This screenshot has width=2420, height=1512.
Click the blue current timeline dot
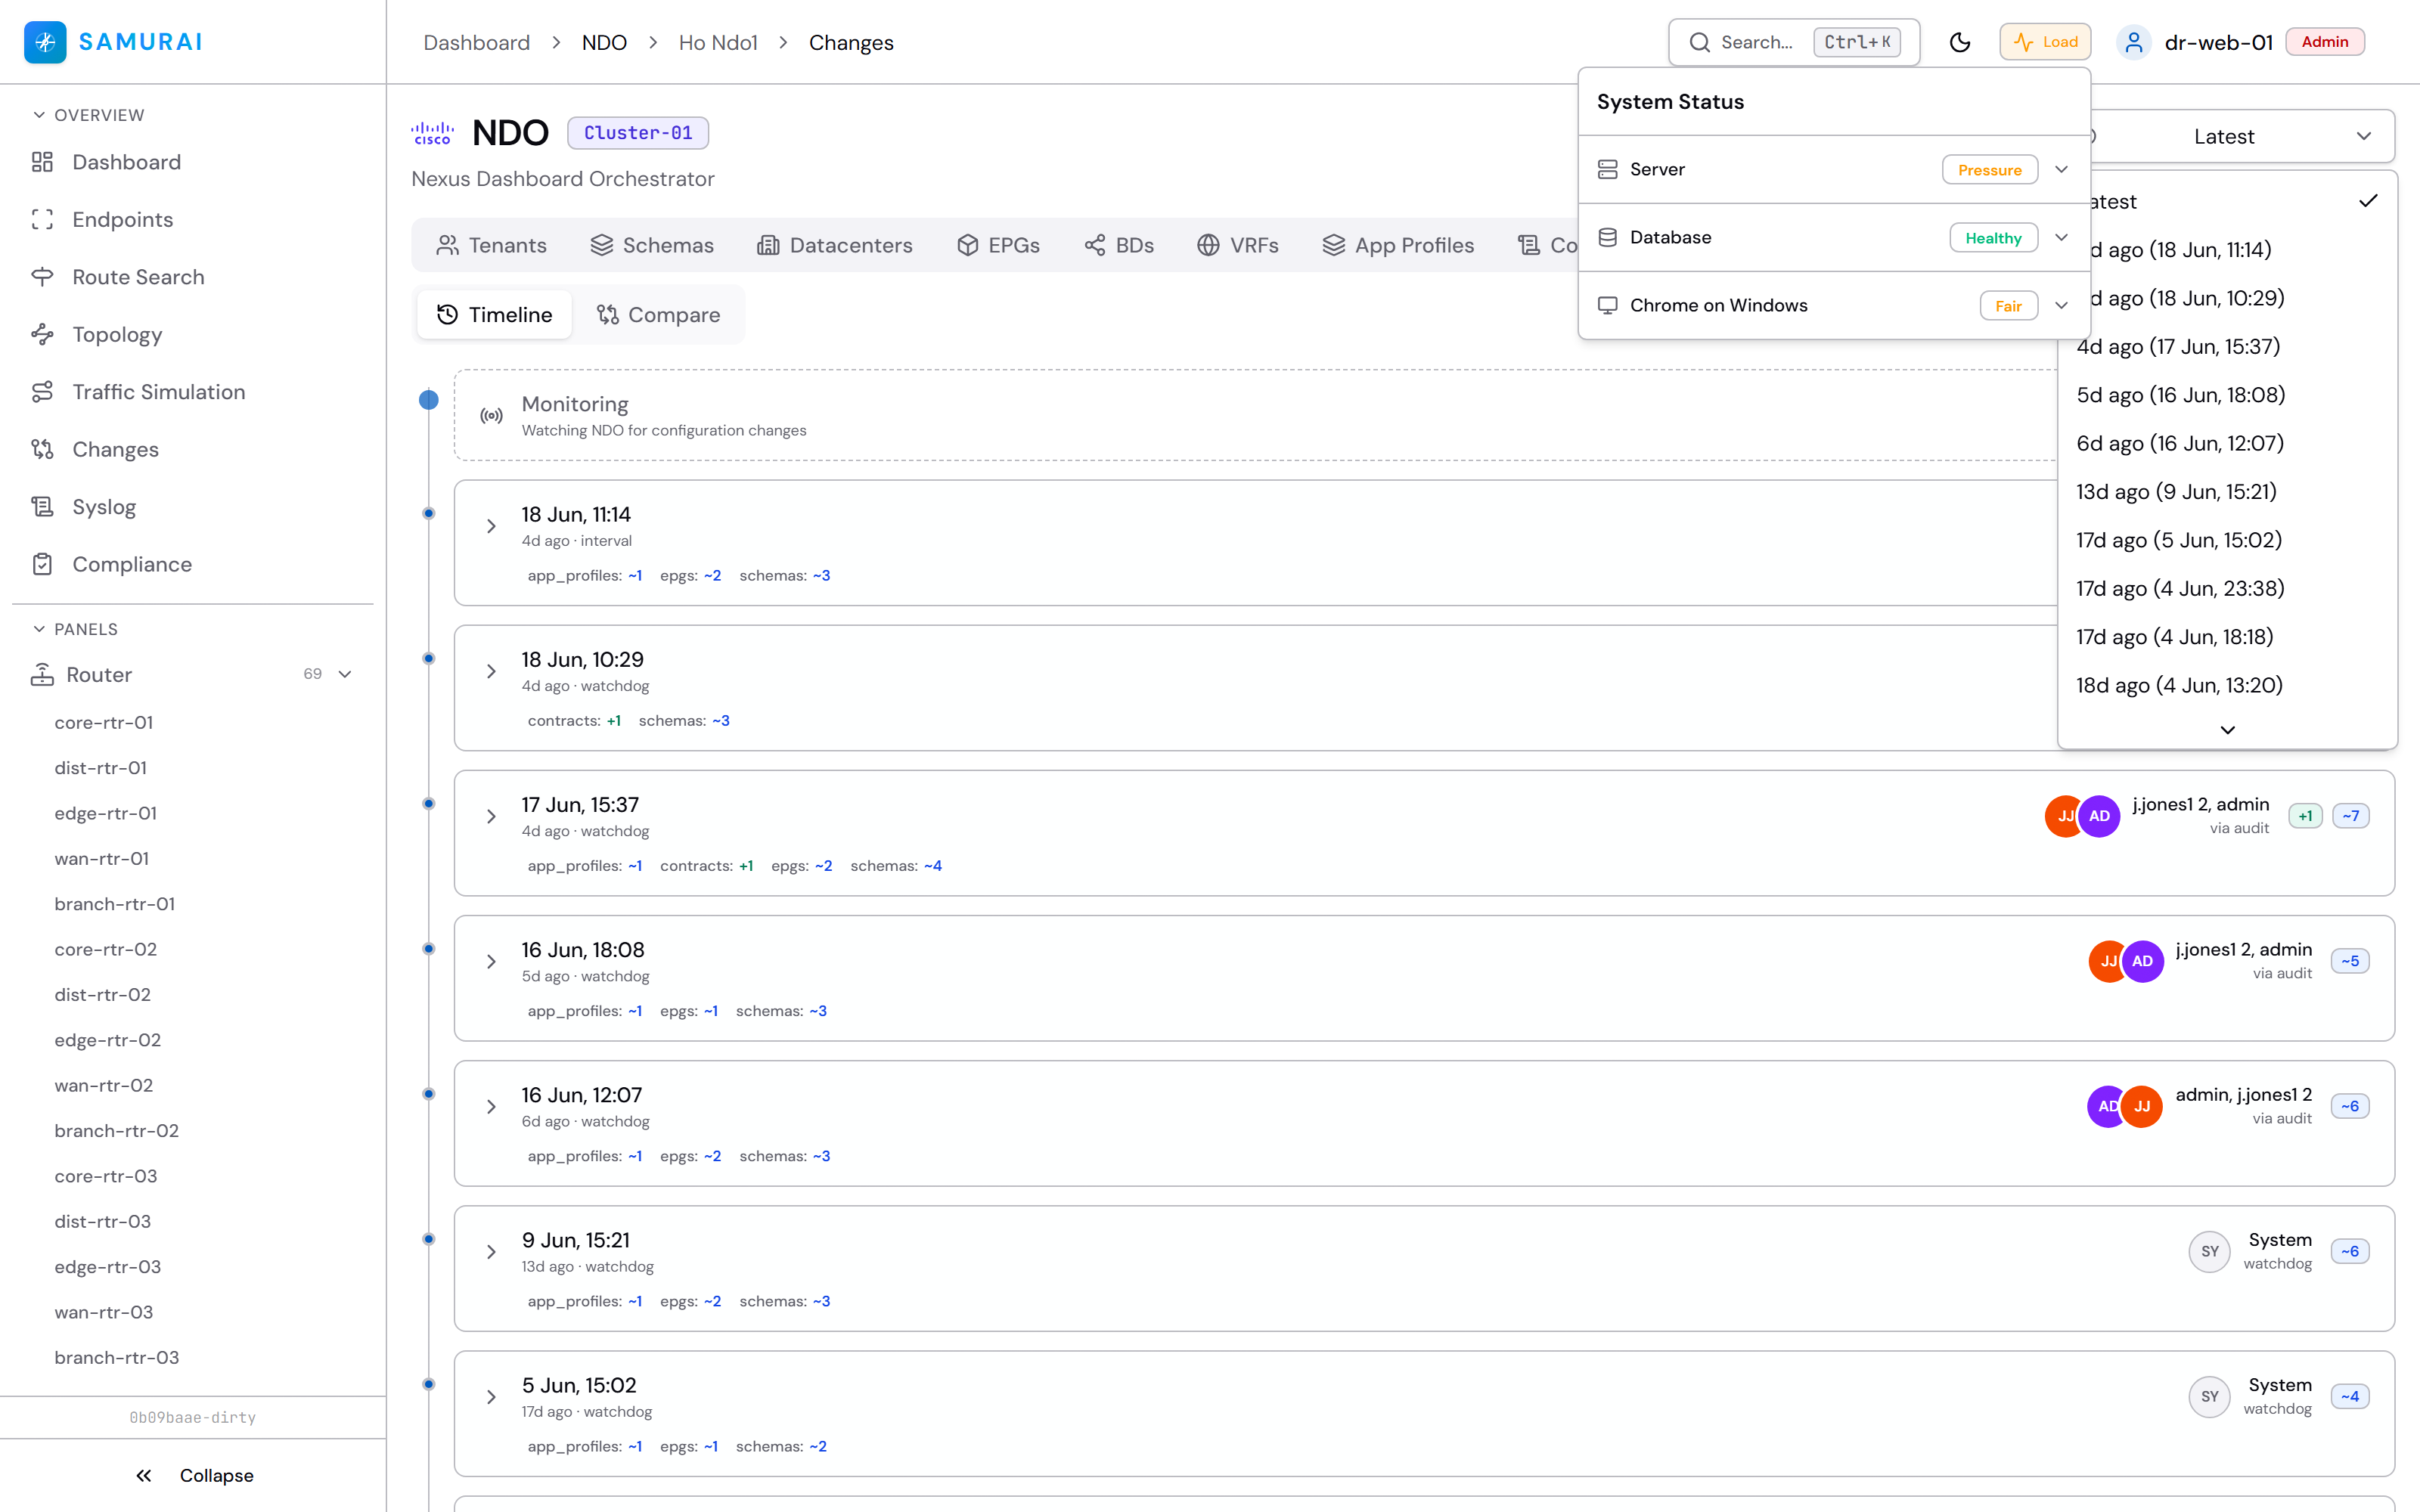tap(429, 400)
